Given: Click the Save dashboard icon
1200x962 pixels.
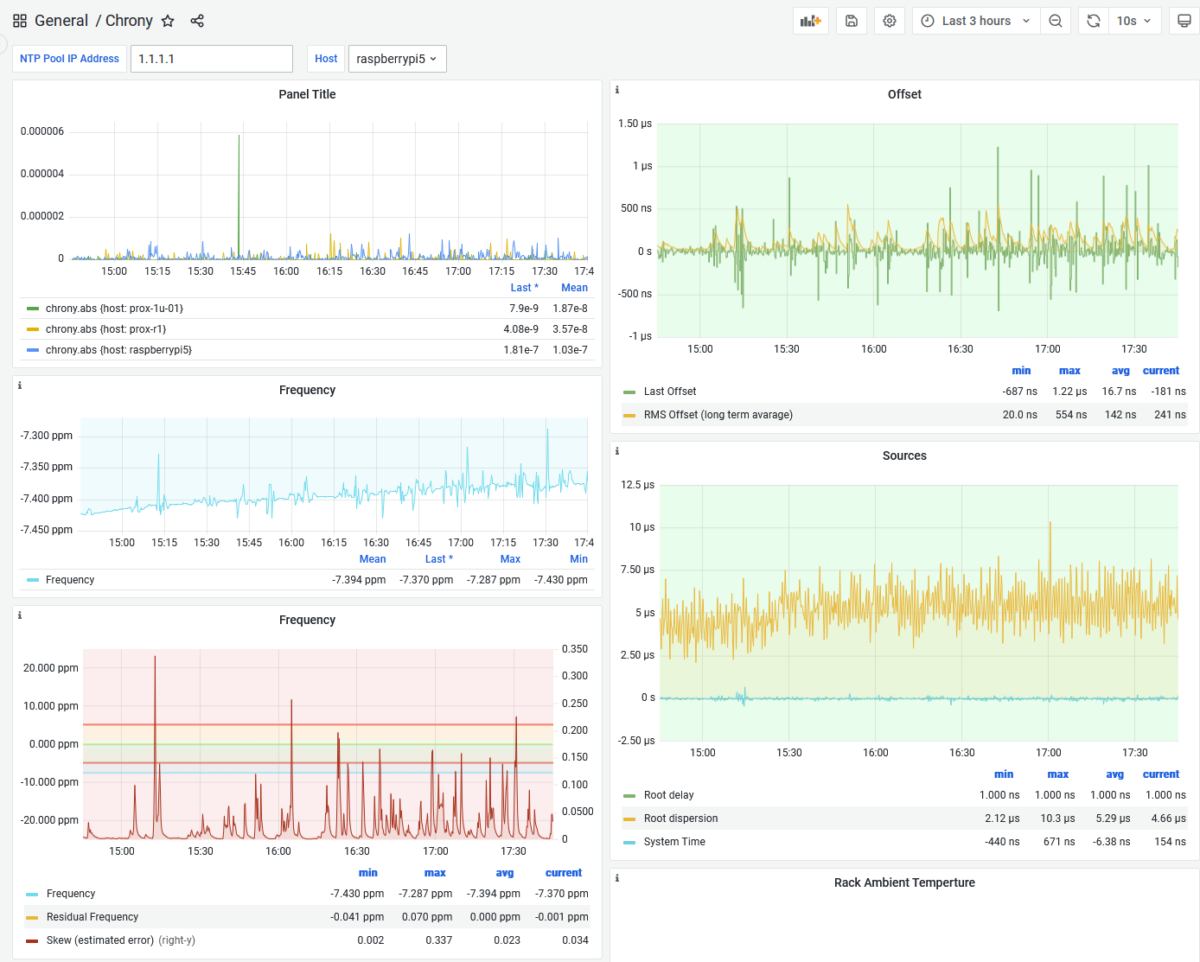Looking at the screenshot, I should pos(851,20).
